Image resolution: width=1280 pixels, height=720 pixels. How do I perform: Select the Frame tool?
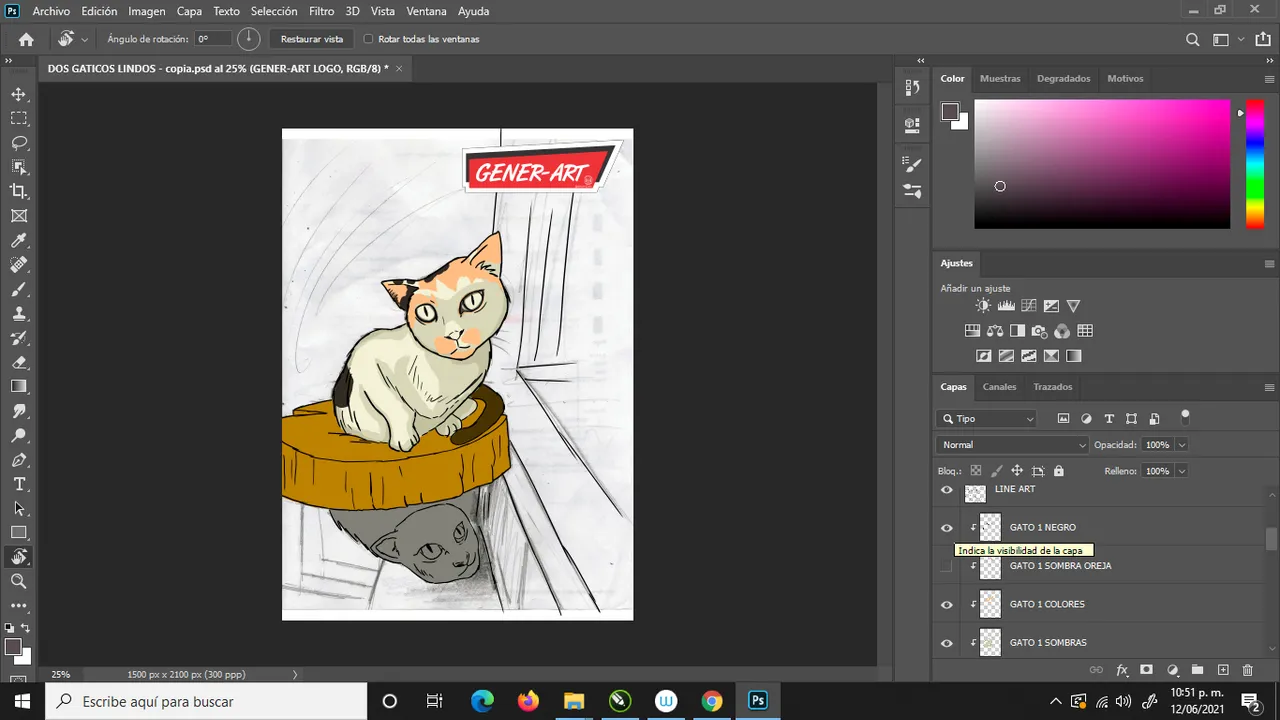click(18, 216)
